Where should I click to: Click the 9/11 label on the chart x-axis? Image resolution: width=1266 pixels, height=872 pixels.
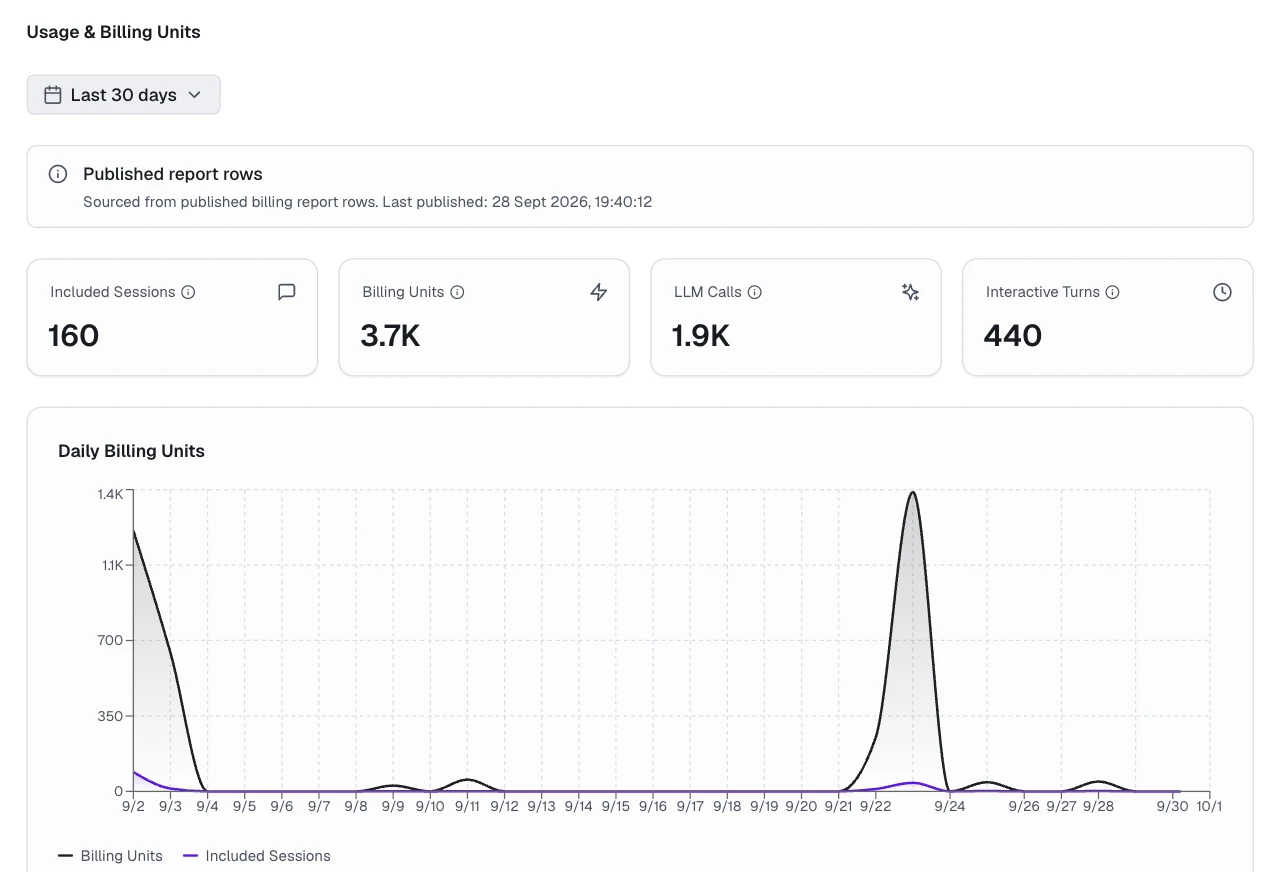[467, 806]
